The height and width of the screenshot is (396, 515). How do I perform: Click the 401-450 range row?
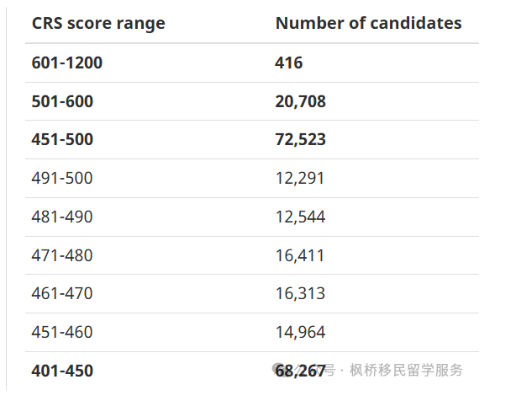pyautogui.click(x=252, y=371)
